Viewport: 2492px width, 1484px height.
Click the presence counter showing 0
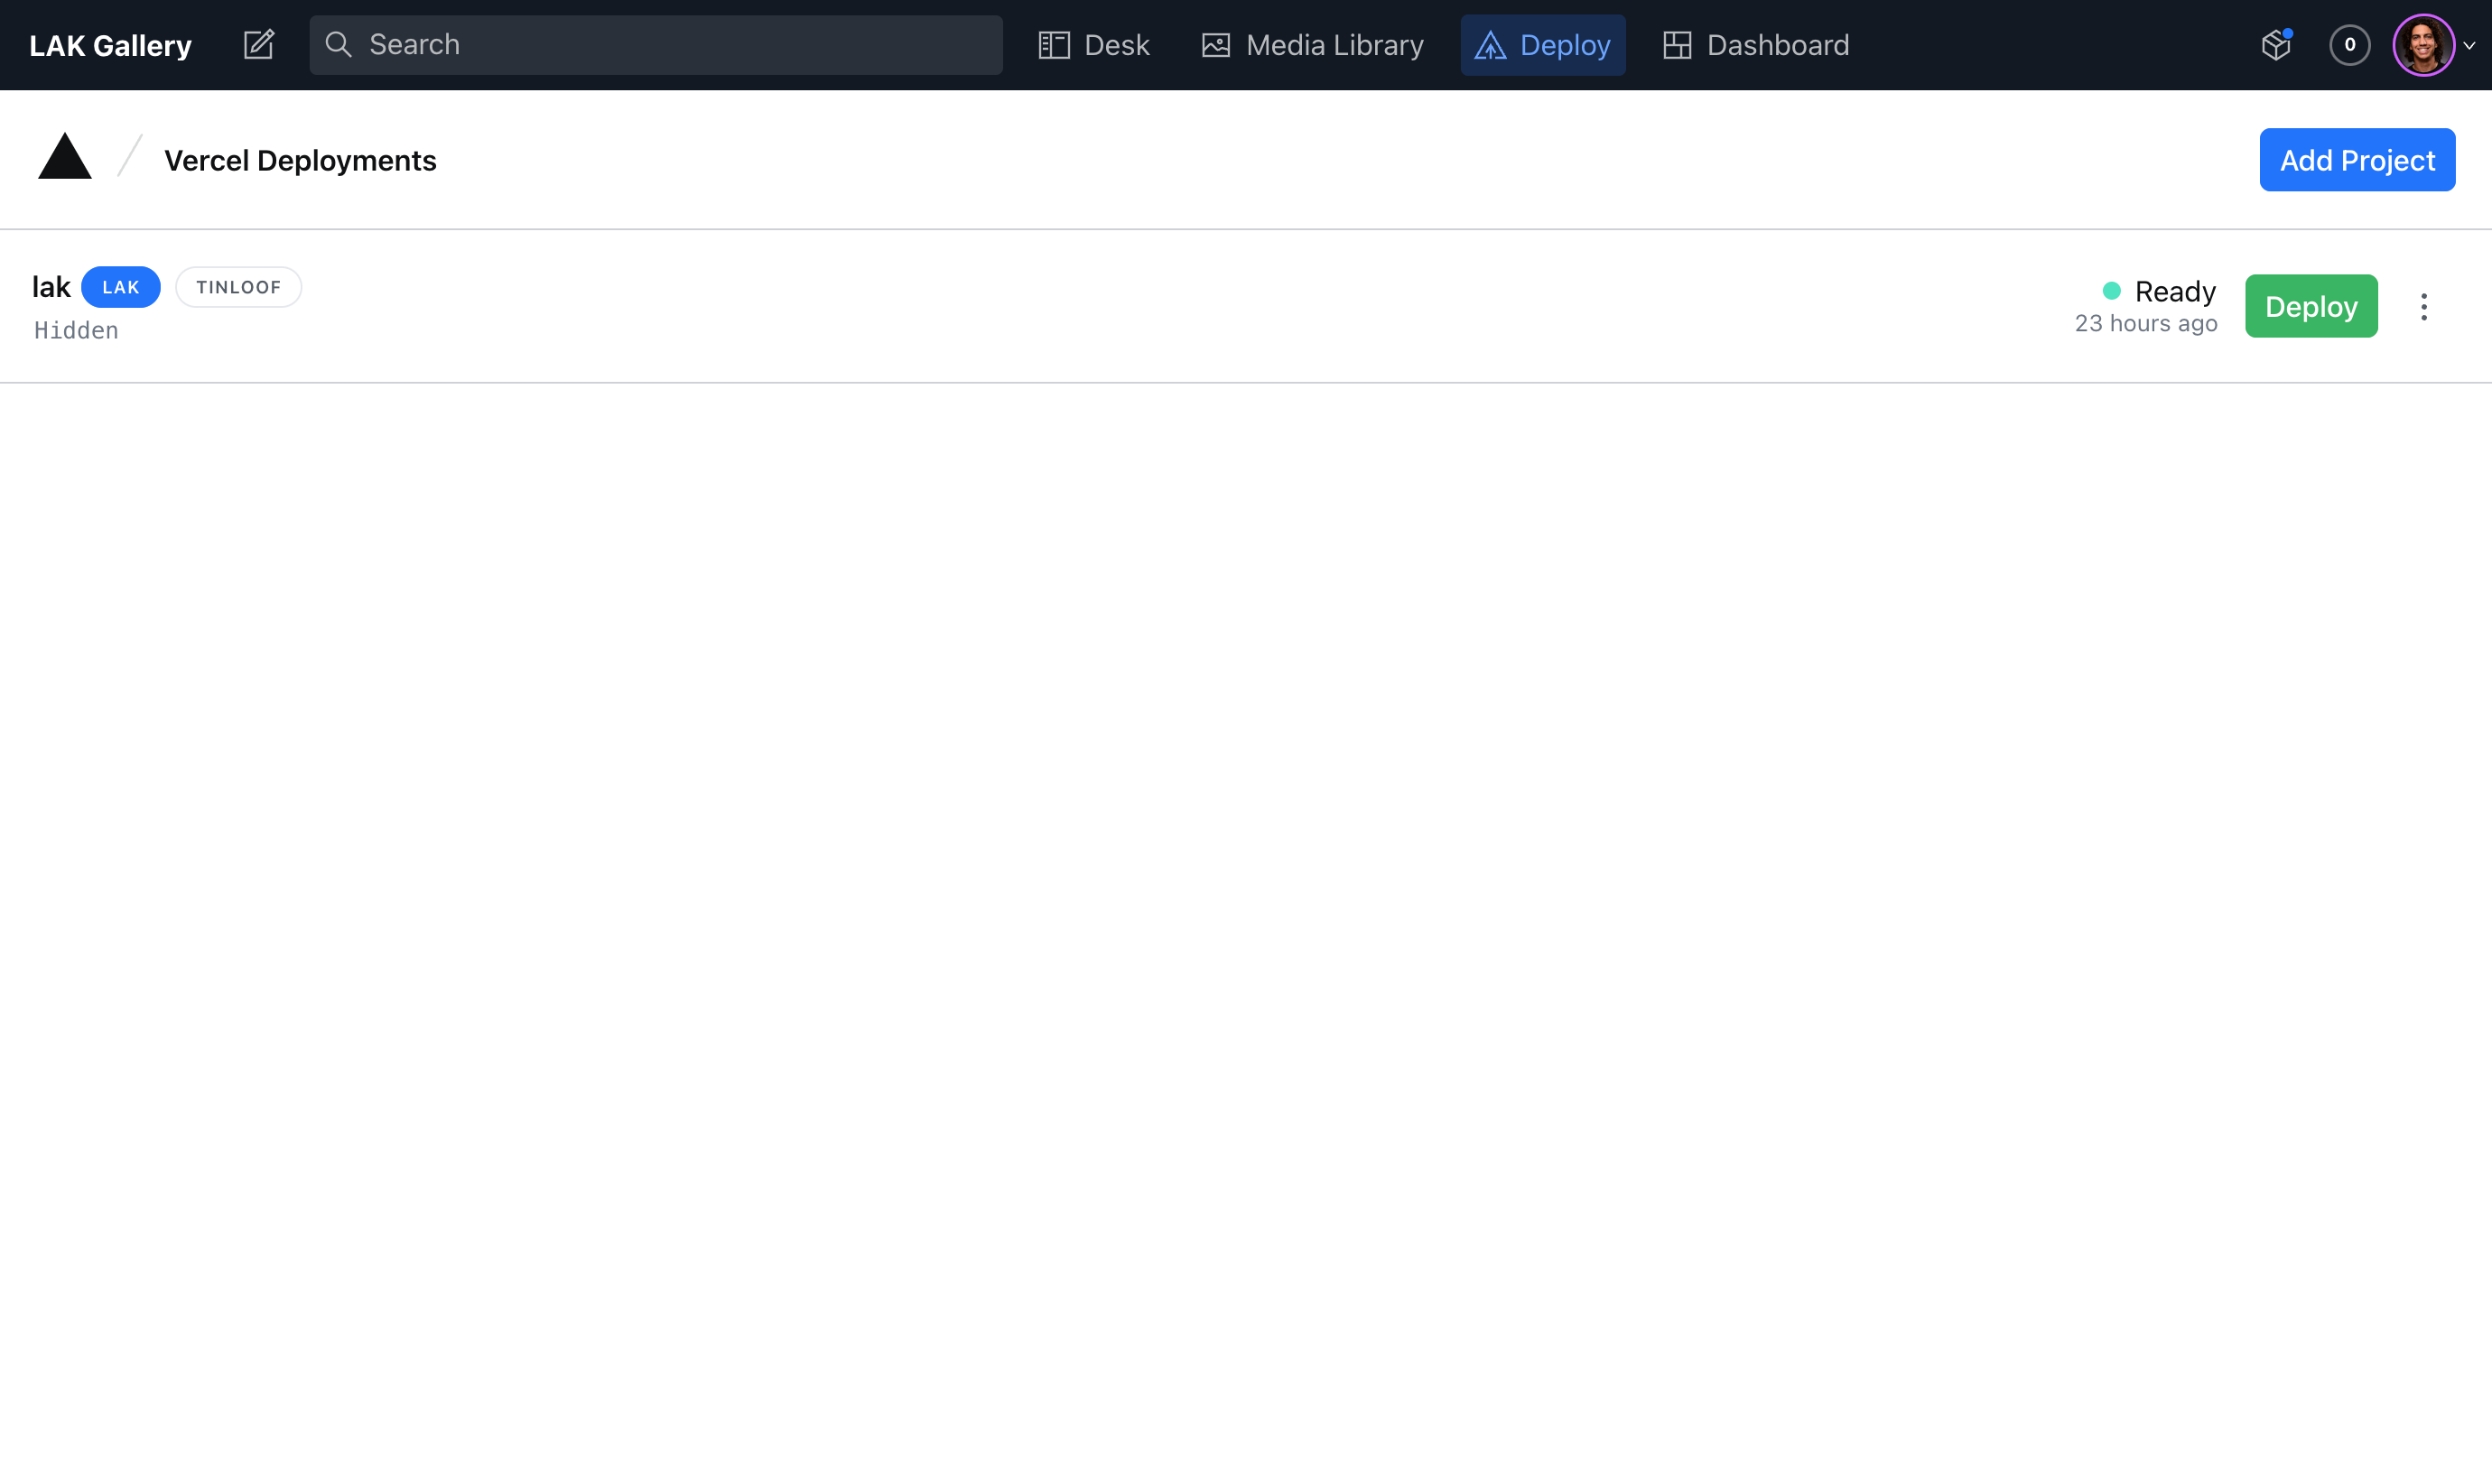click(2349, 45)
